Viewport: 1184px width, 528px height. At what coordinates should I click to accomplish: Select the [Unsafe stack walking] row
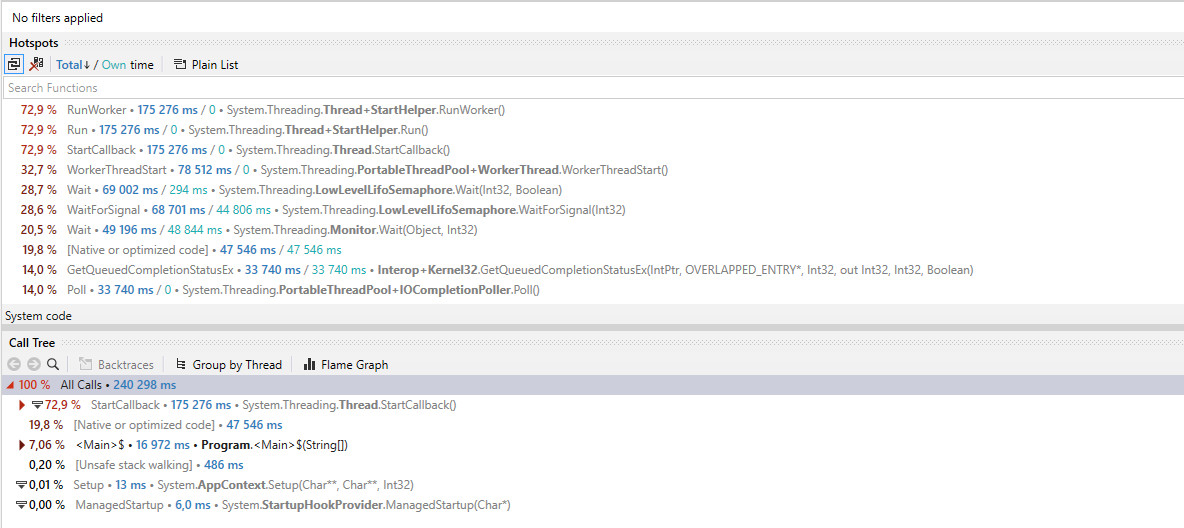tap(592, 465)
